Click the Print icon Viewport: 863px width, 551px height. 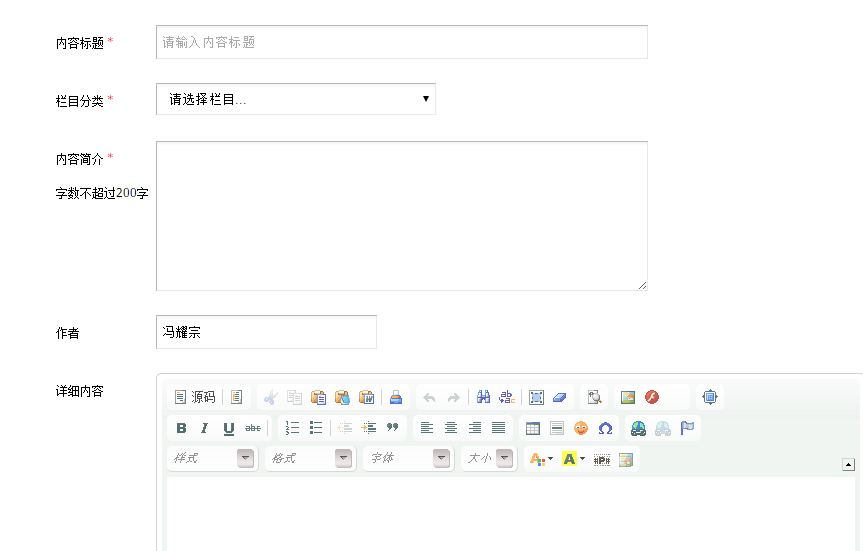pos(396,397)
